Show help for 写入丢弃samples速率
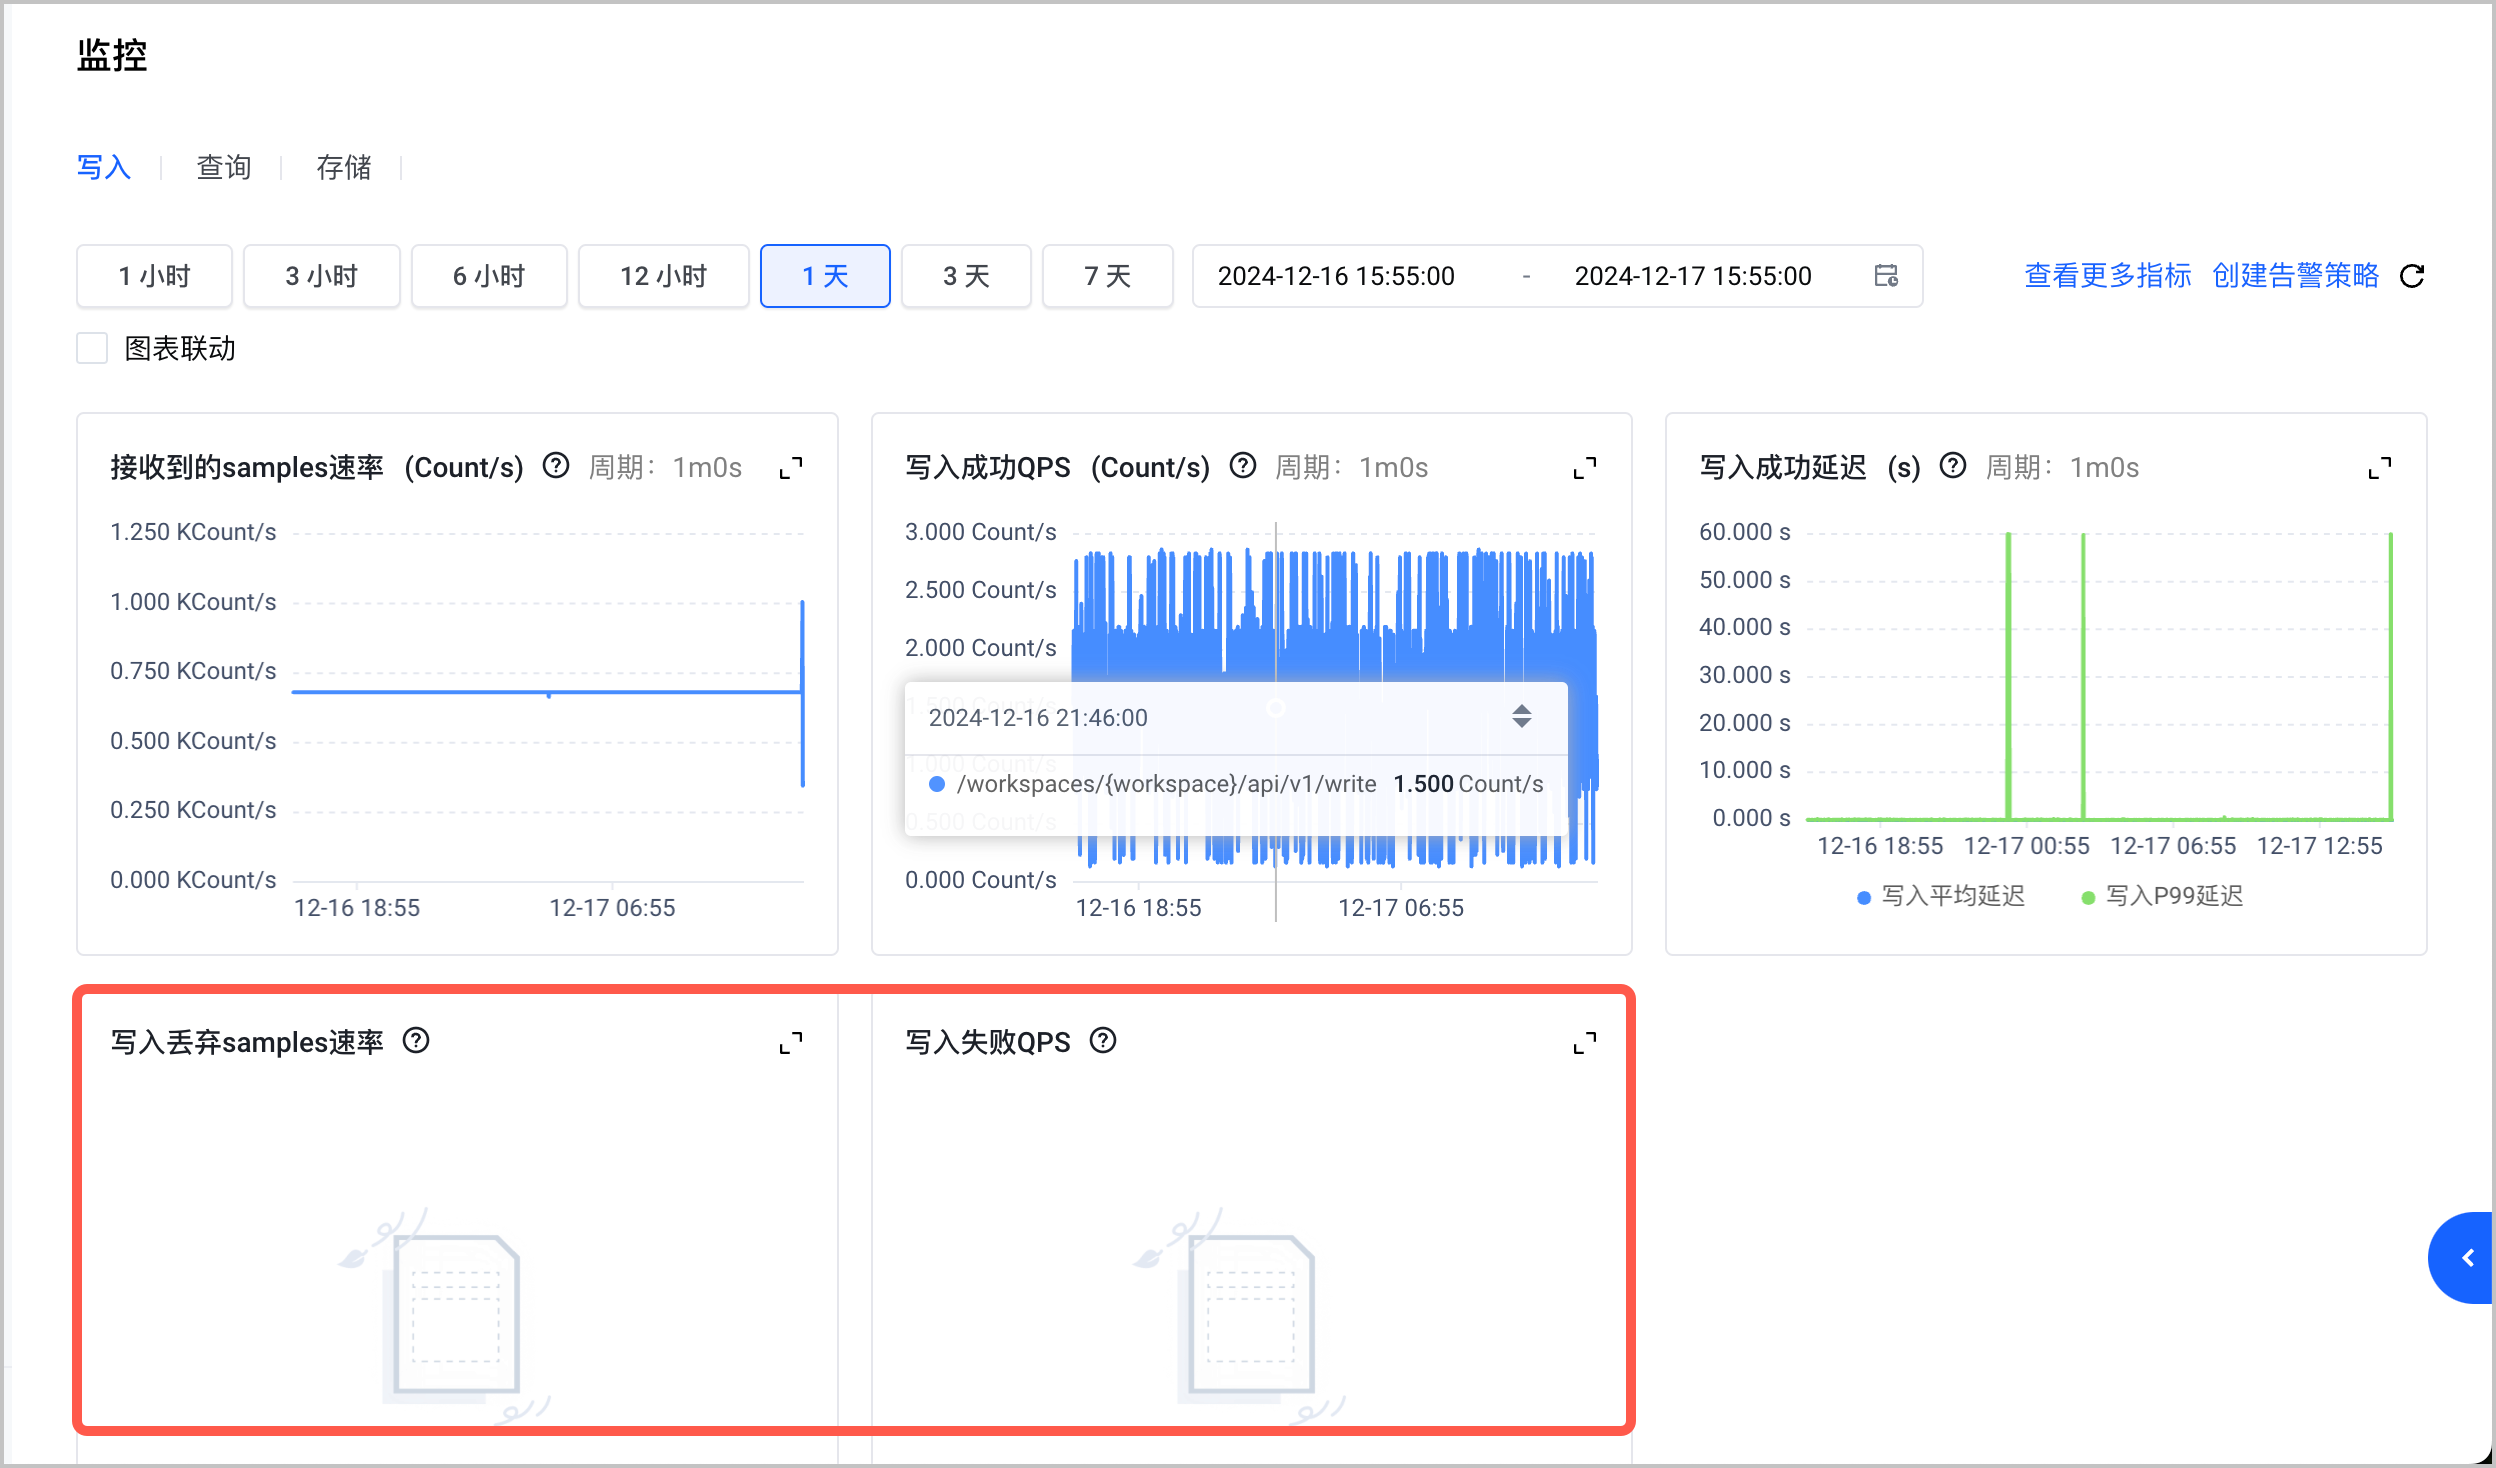This screenshot has width=2496, height=1468. click(x=416, y=1041)
